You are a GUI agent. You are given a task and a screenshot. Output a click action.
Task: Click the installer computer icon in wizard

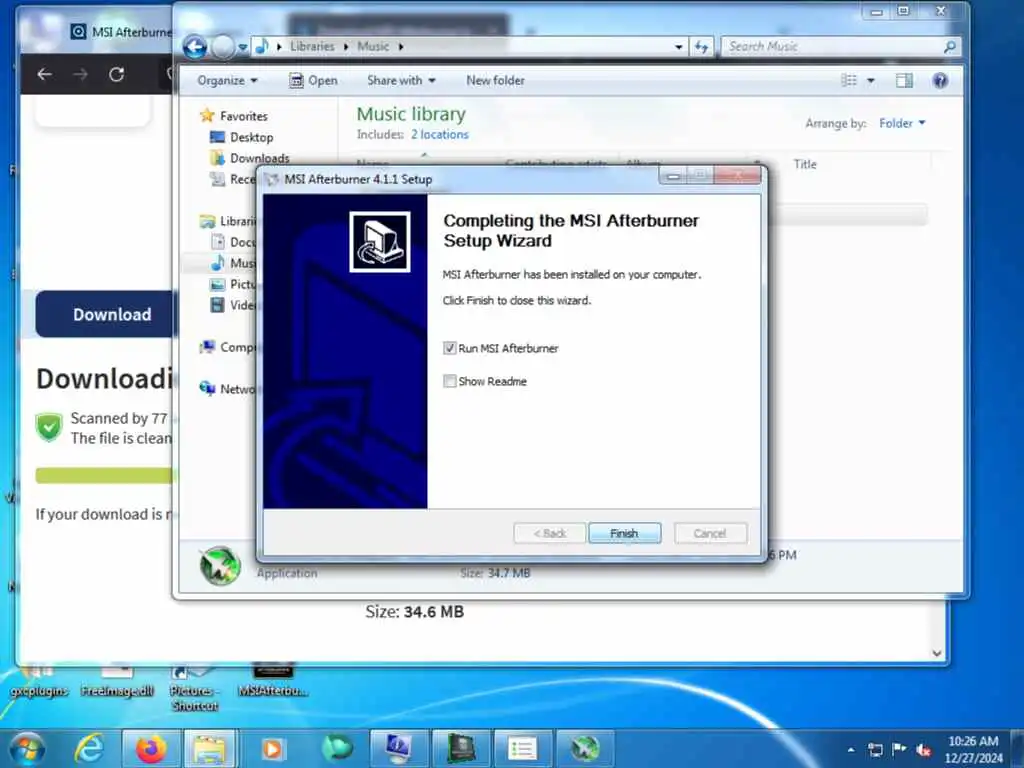(379, 242)
